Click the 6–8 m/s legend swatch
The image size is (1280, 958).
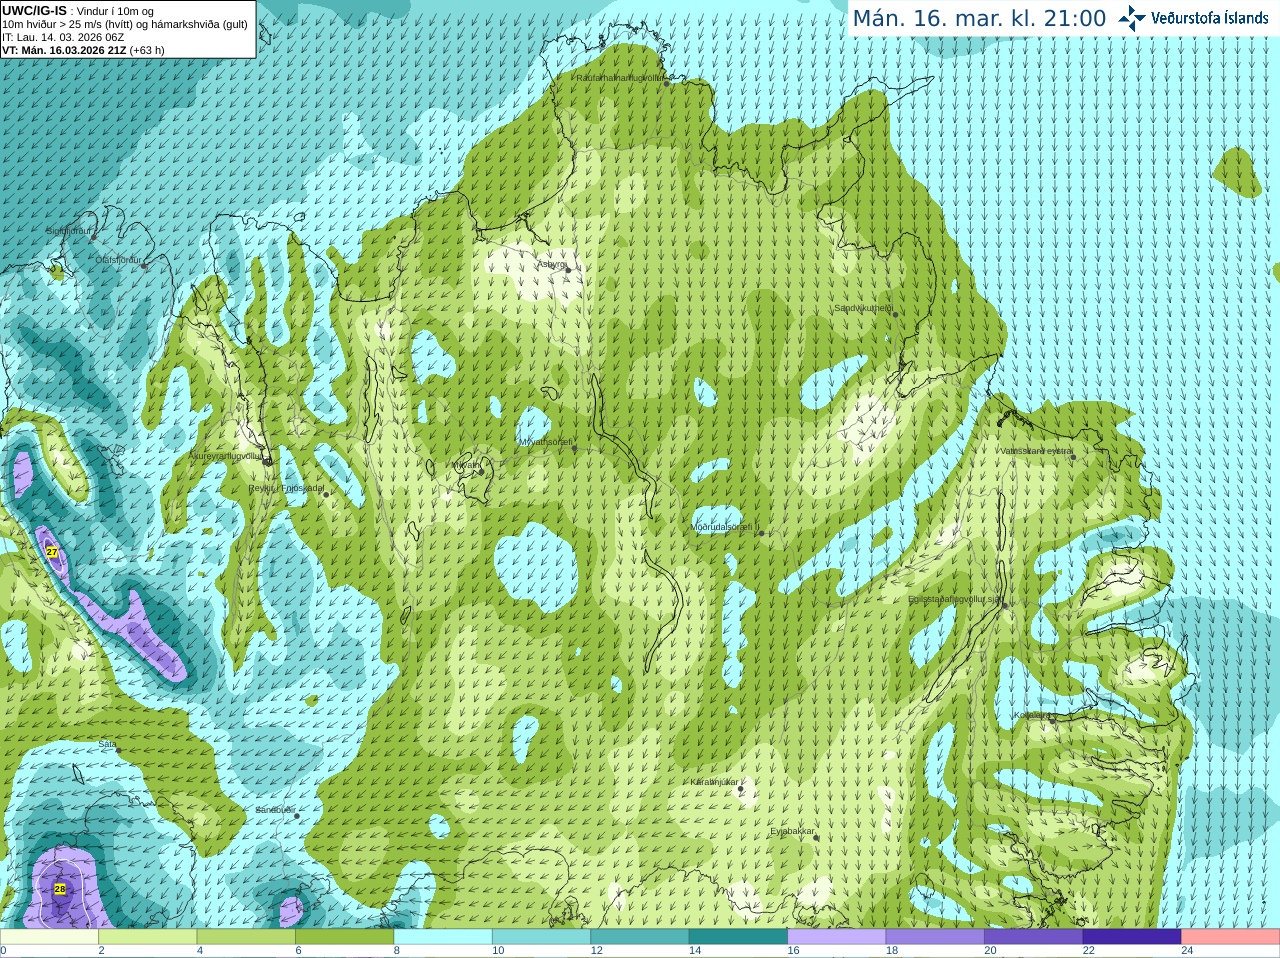(x=344, y=937)
